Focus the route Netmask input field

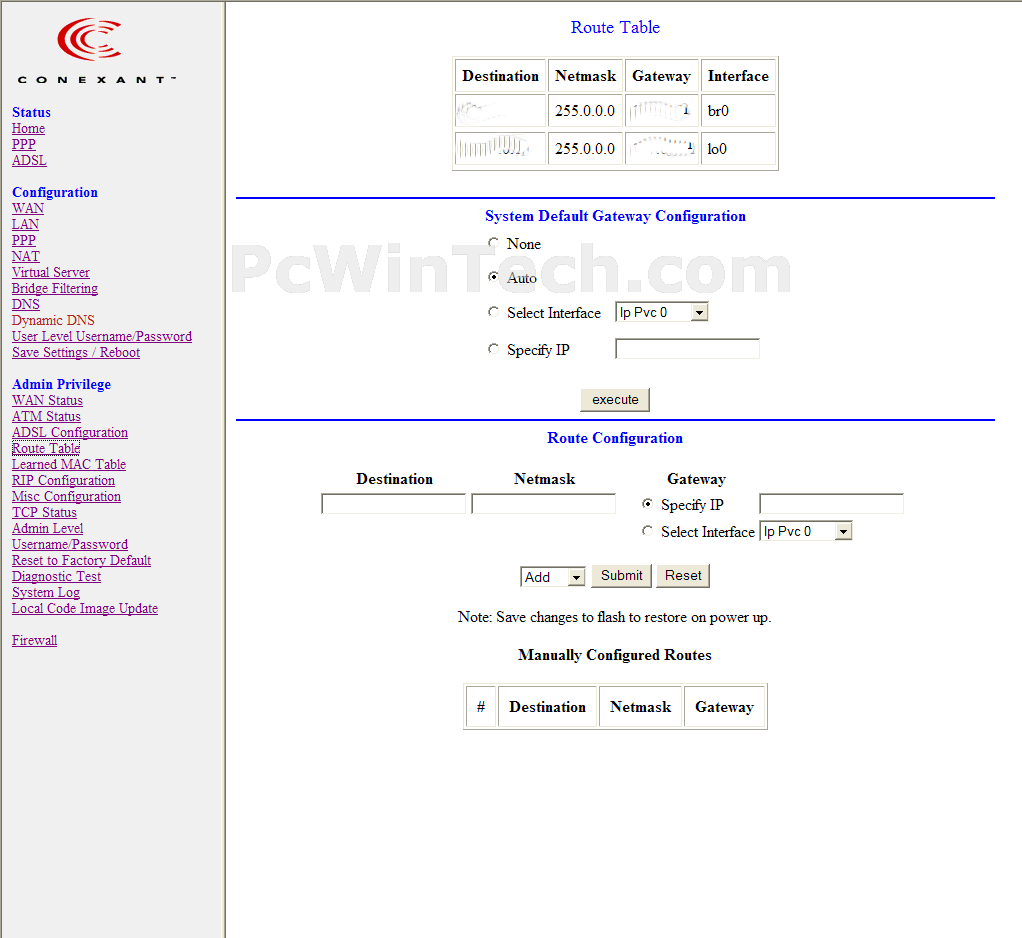coord(544,504)
